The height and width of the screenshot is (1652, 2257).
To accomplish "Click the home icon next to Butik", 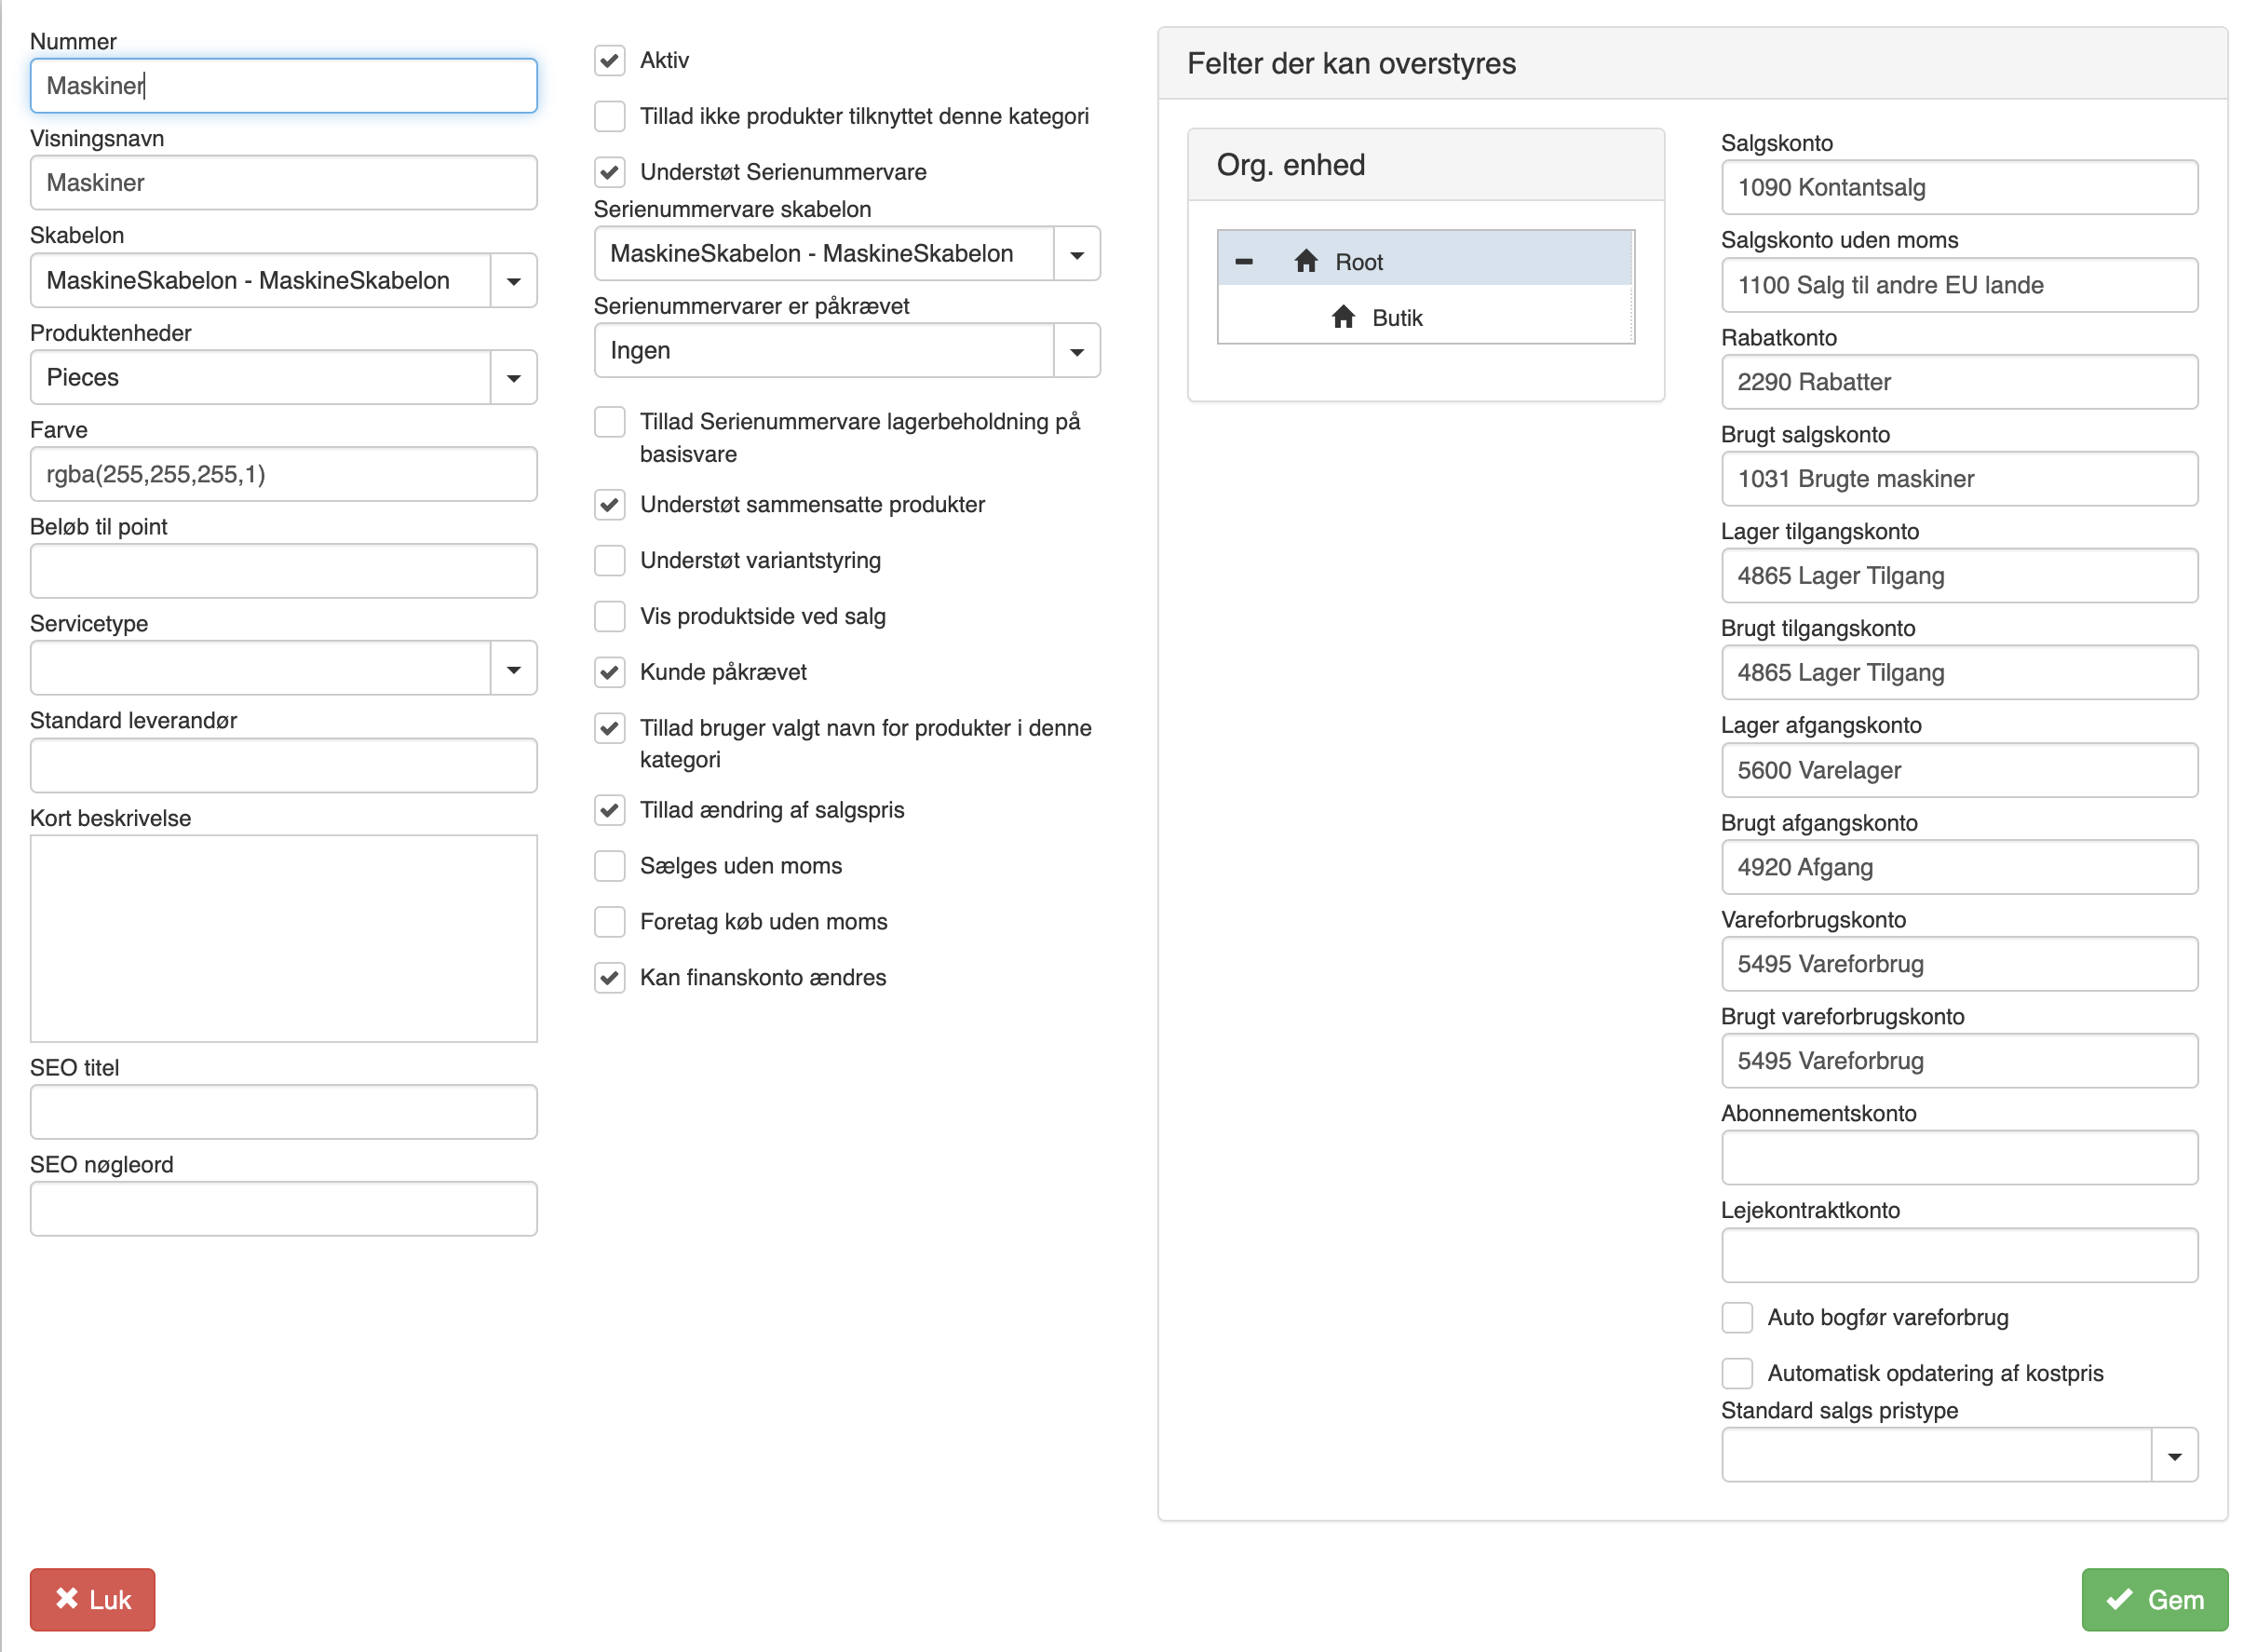I will pos(1343,317).
